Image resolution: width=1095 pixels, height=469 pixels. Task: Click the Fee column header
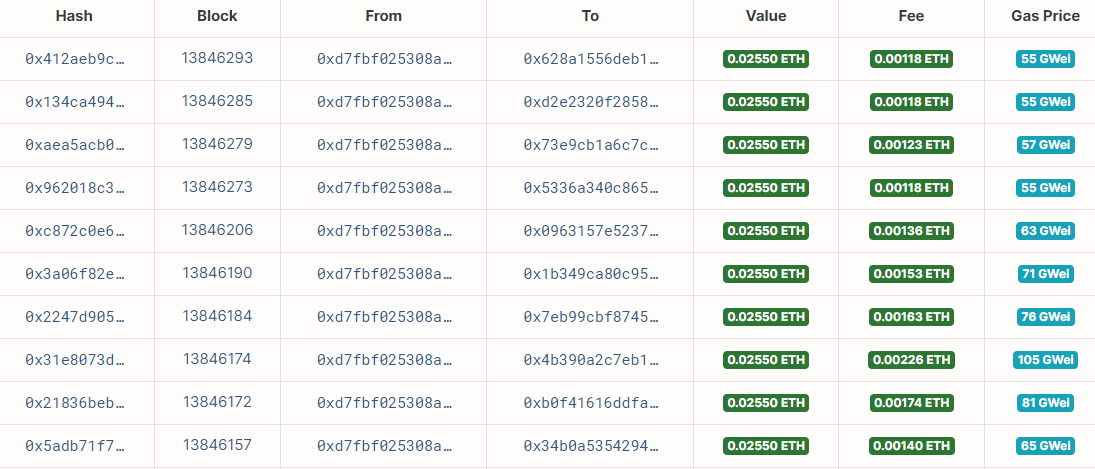click(x=911, y=16)
